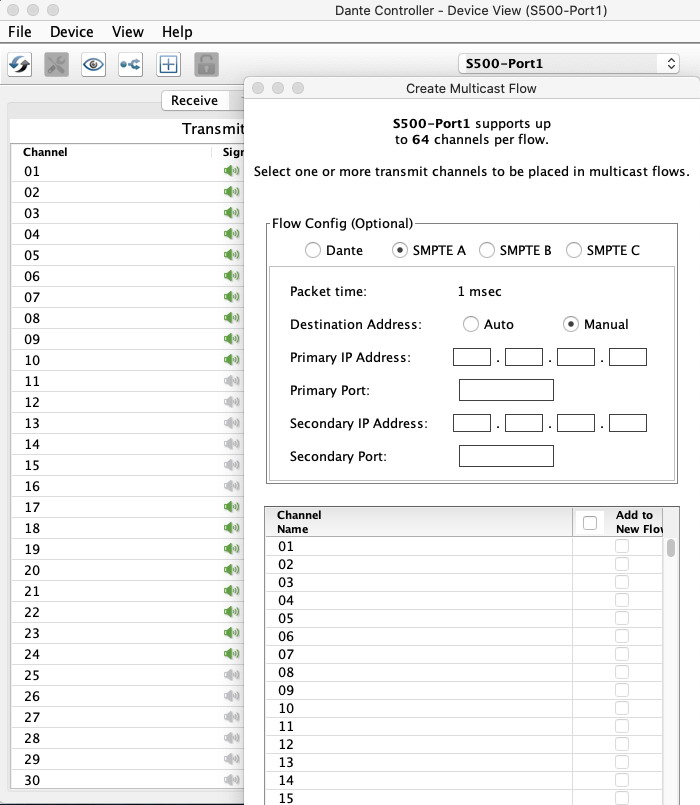Click the Secondary Port input field
The image size is (700, 805).
tap(506, 456)
